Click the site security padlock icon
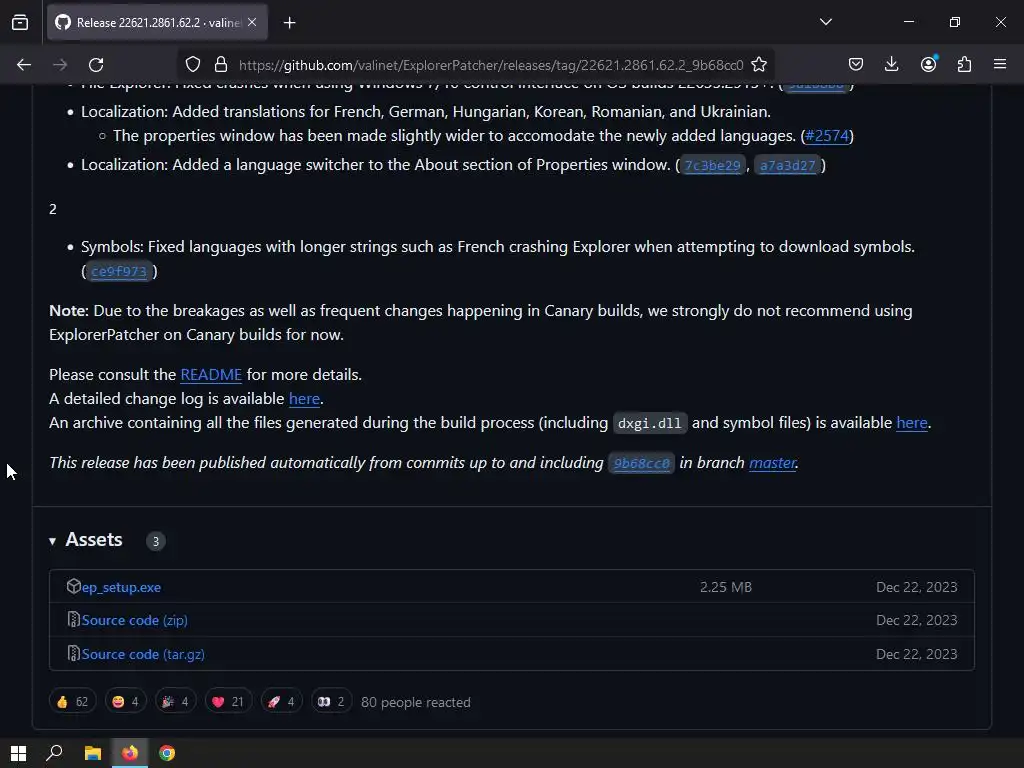1024x768 pixels. pos(221,65)
